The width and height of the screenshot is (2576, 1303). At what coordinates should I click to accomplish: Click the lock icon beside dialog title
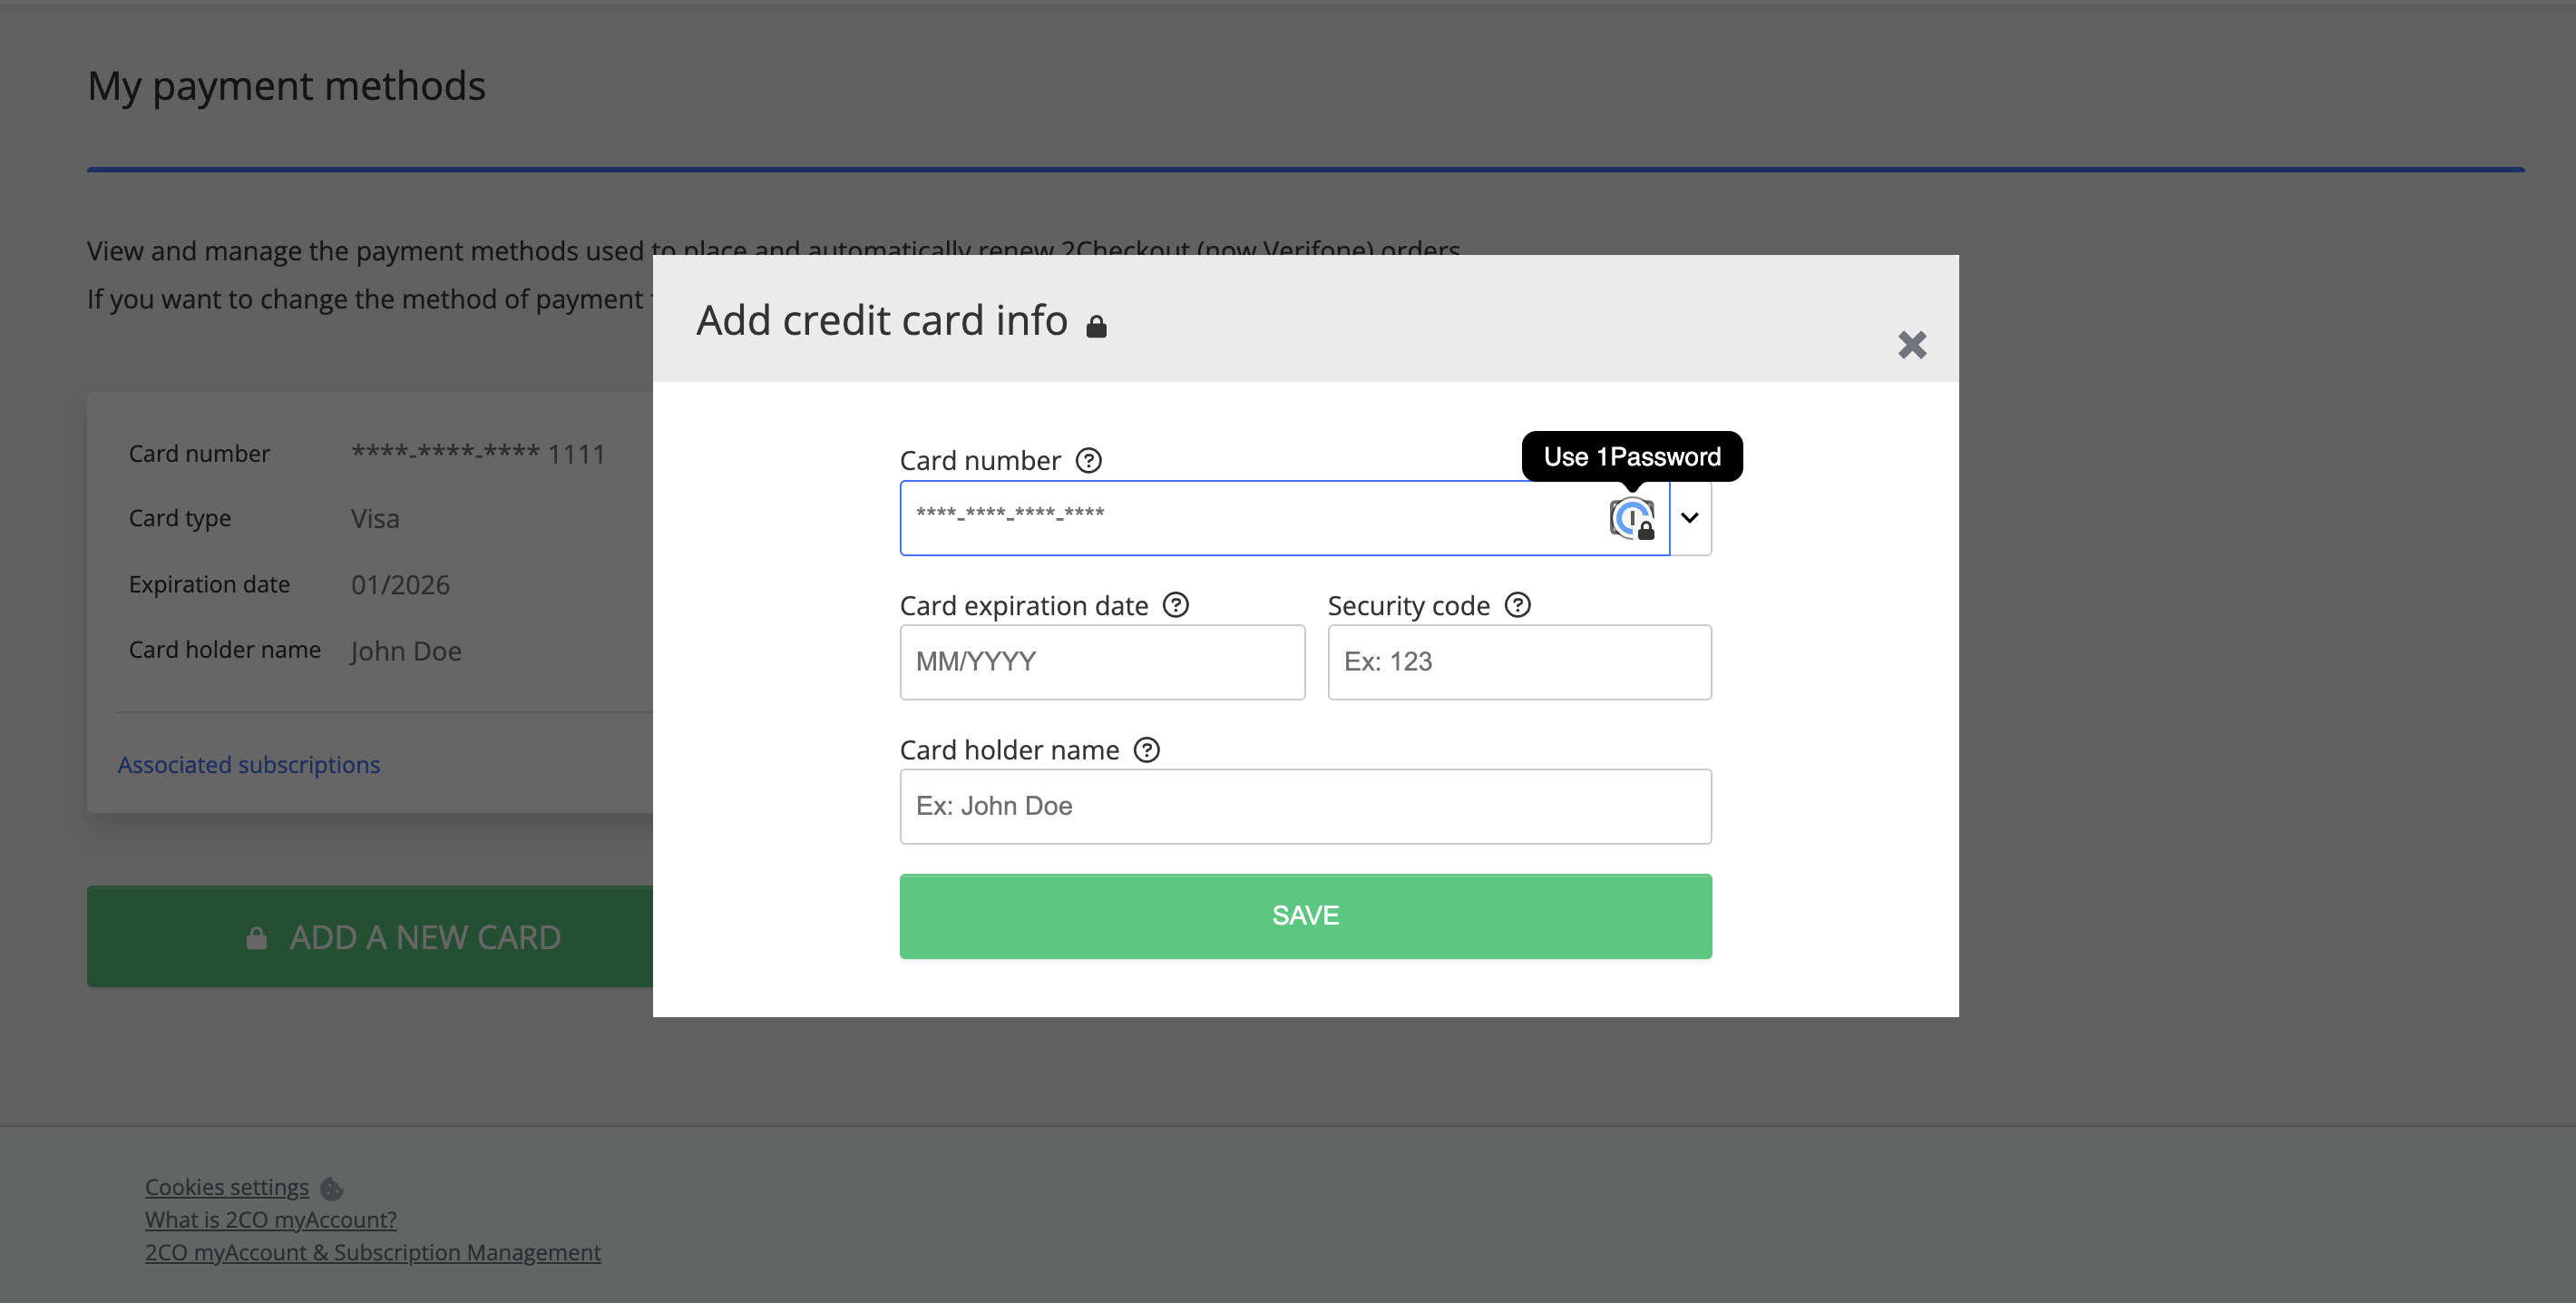[1097, 326]
